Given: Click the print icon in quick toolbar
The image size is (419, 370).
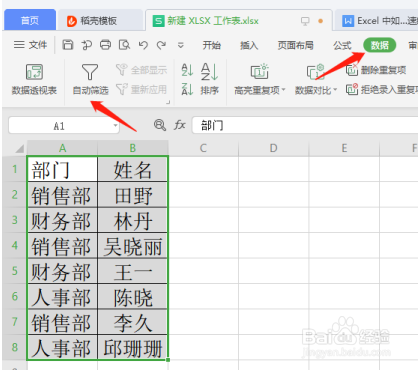Looking at the screenshot, I should click(x=105, y=45).
